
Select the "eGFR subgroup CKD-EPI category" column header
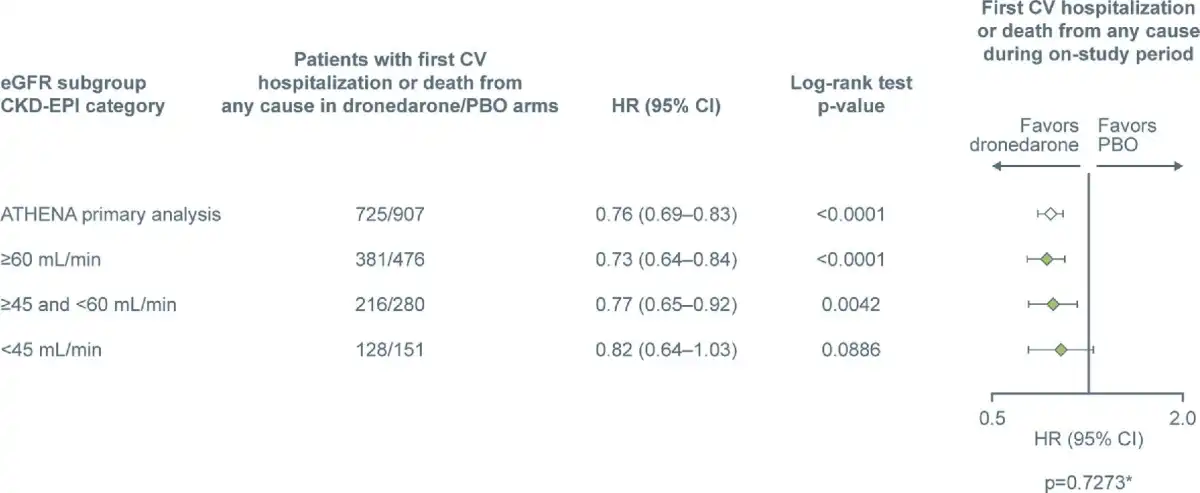83,95
